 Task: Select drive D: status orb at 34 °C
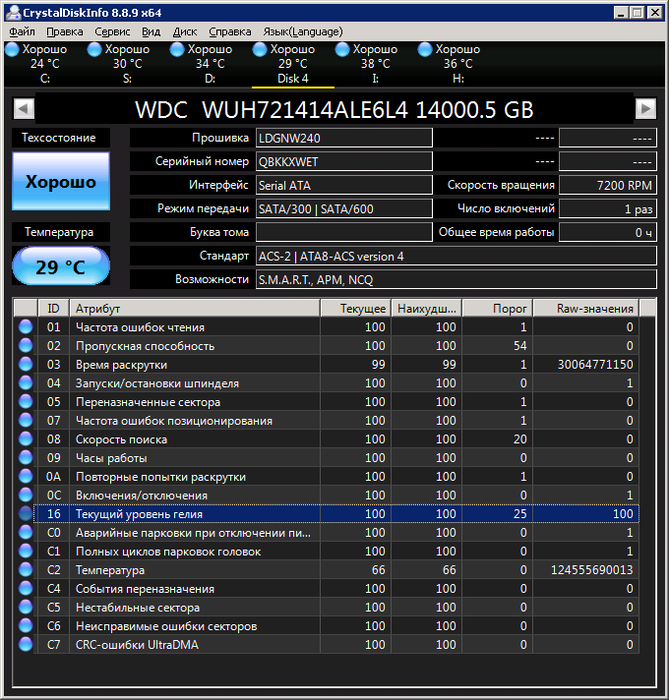(177, 49)
